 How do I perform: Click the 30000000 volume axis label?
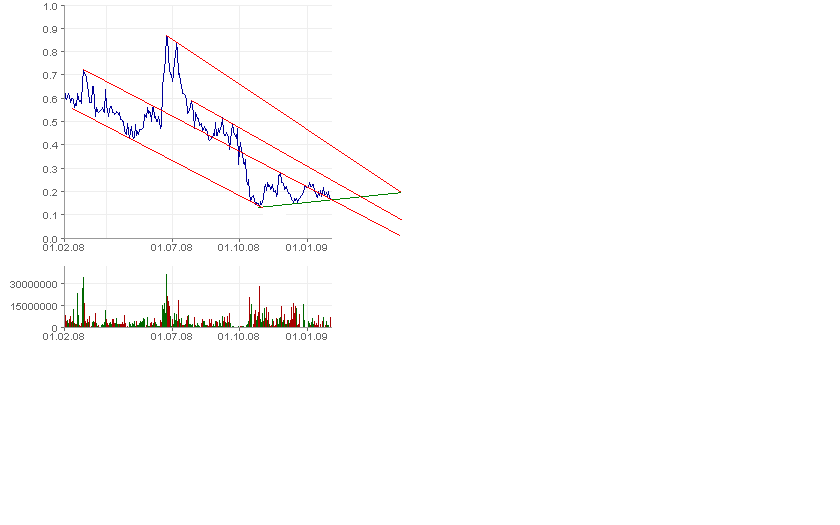pos(33,284)
